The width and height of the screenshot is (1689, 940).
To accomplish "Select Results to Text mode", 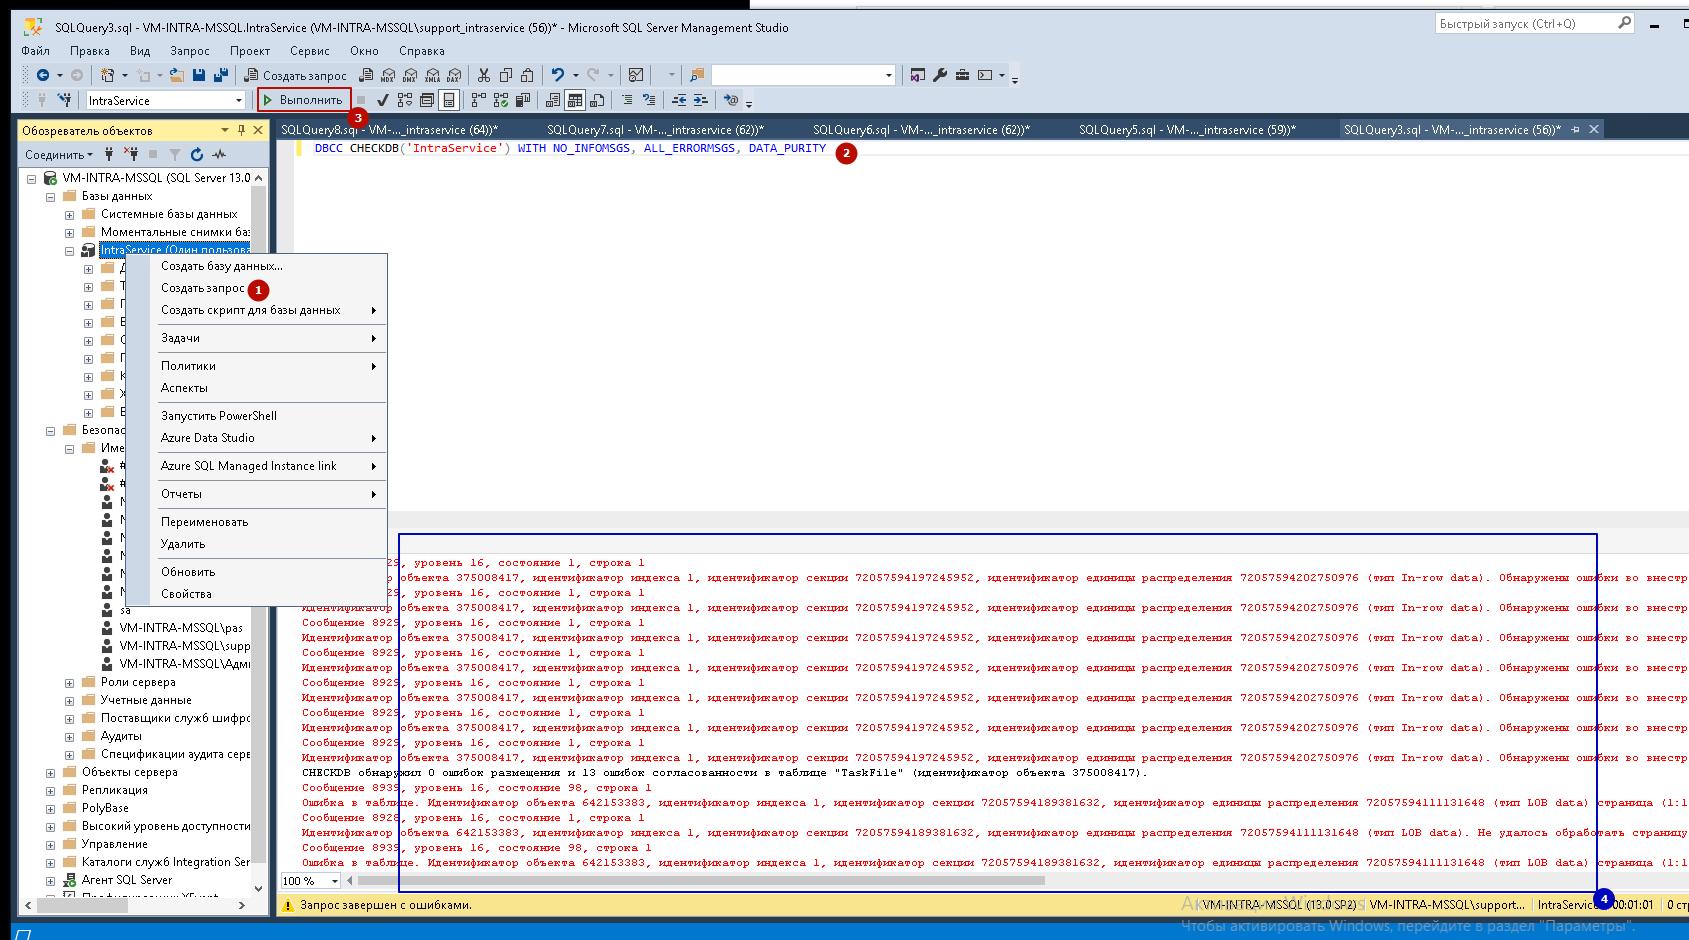I will (553, 100).
